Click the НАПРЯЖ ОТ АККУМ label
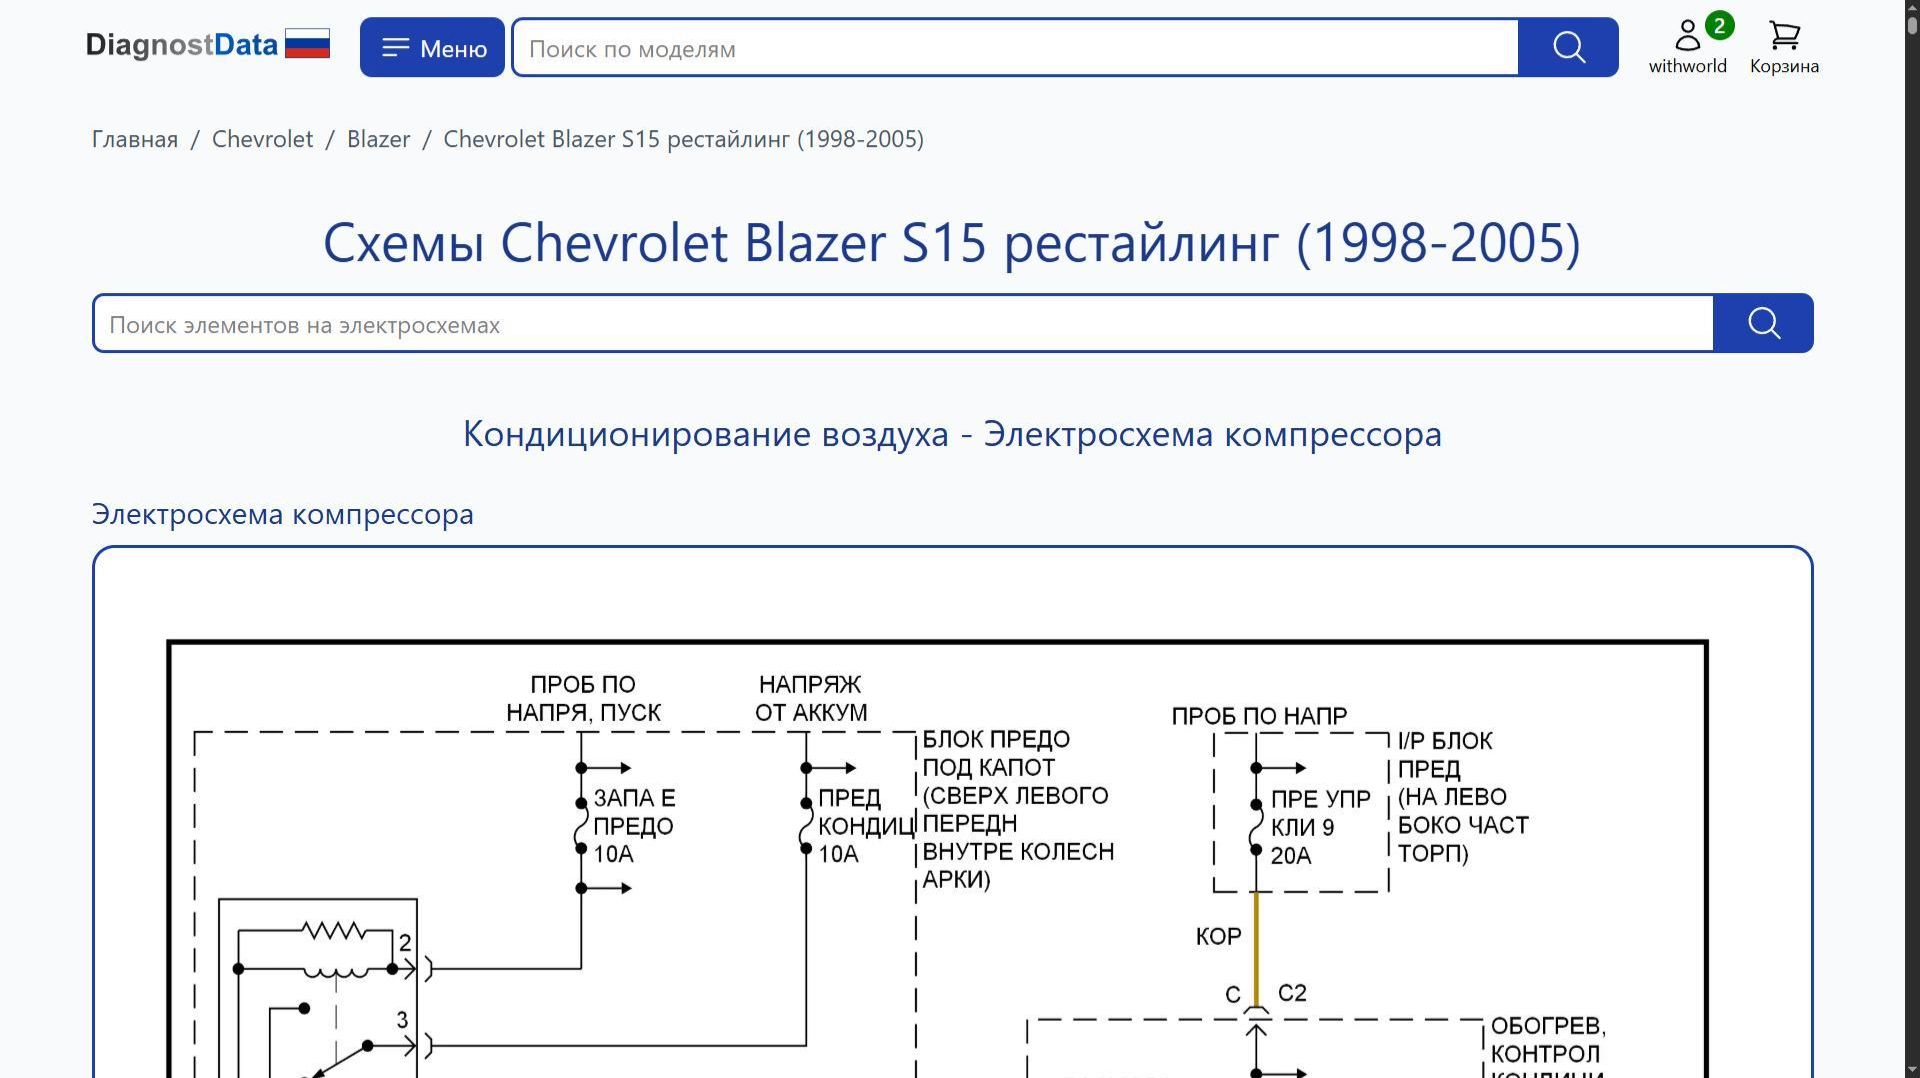Screen dimensions: 1920x1078 810,698
